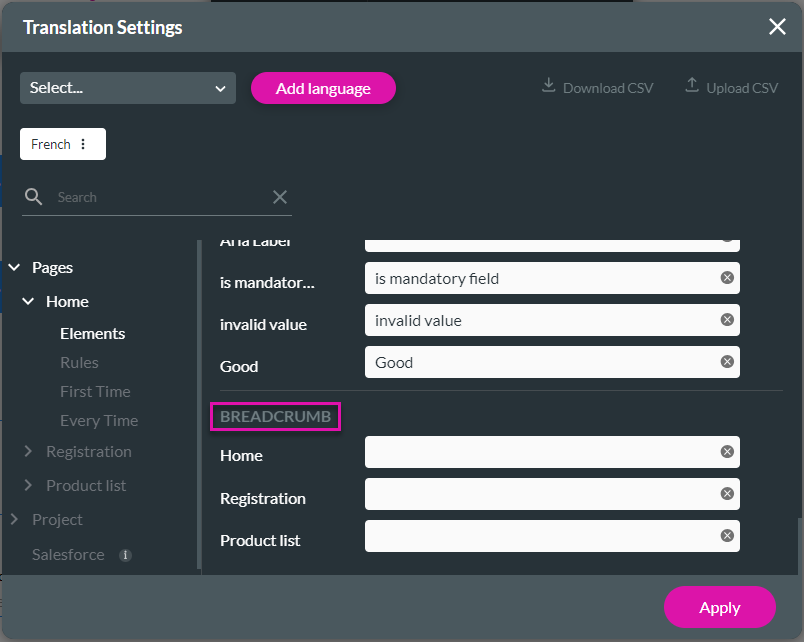Screen dimensions: 804x642
Task: Clear the breadcrumb Registration translation field
Action: tap(727, 494)
